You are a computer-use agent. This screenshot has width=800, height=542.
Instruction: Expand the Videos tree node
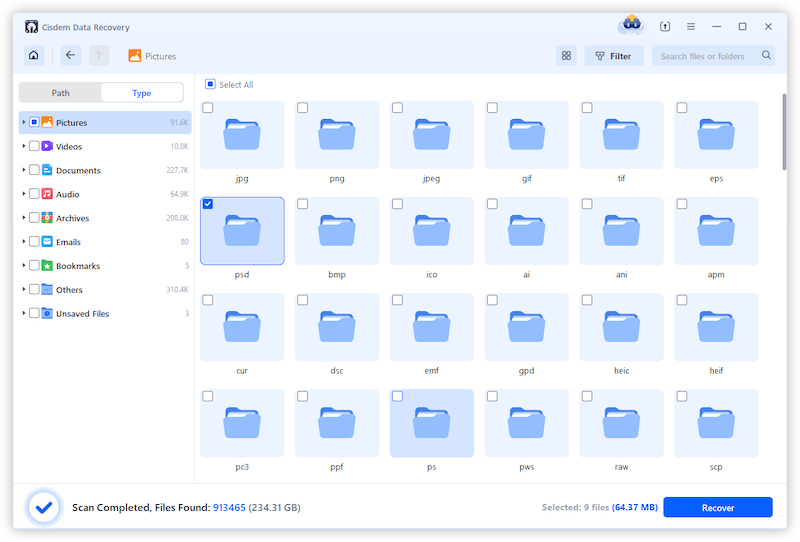[x=23, y=146]
